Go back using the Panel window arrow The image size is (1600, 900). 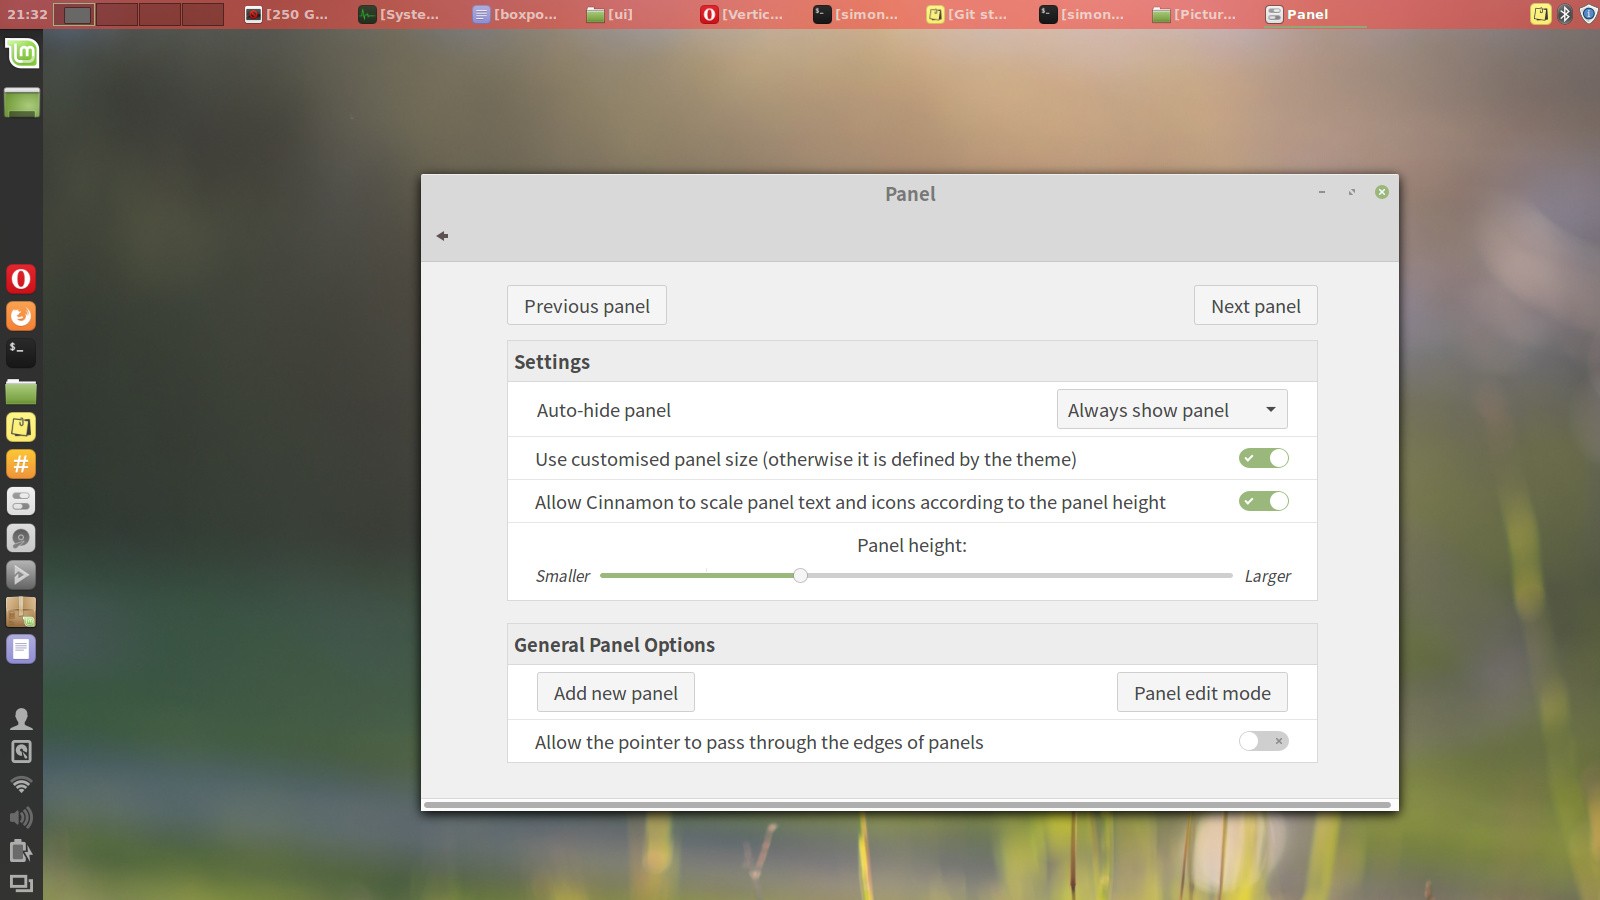point(442,236)
